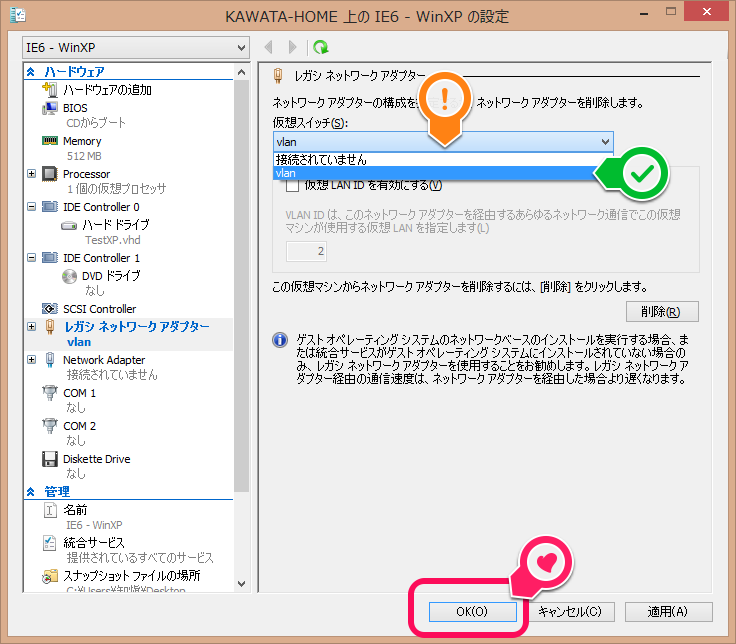Minimize the settings window
The height and width of the screenshot is (644, 736).
tap(644, 13)
